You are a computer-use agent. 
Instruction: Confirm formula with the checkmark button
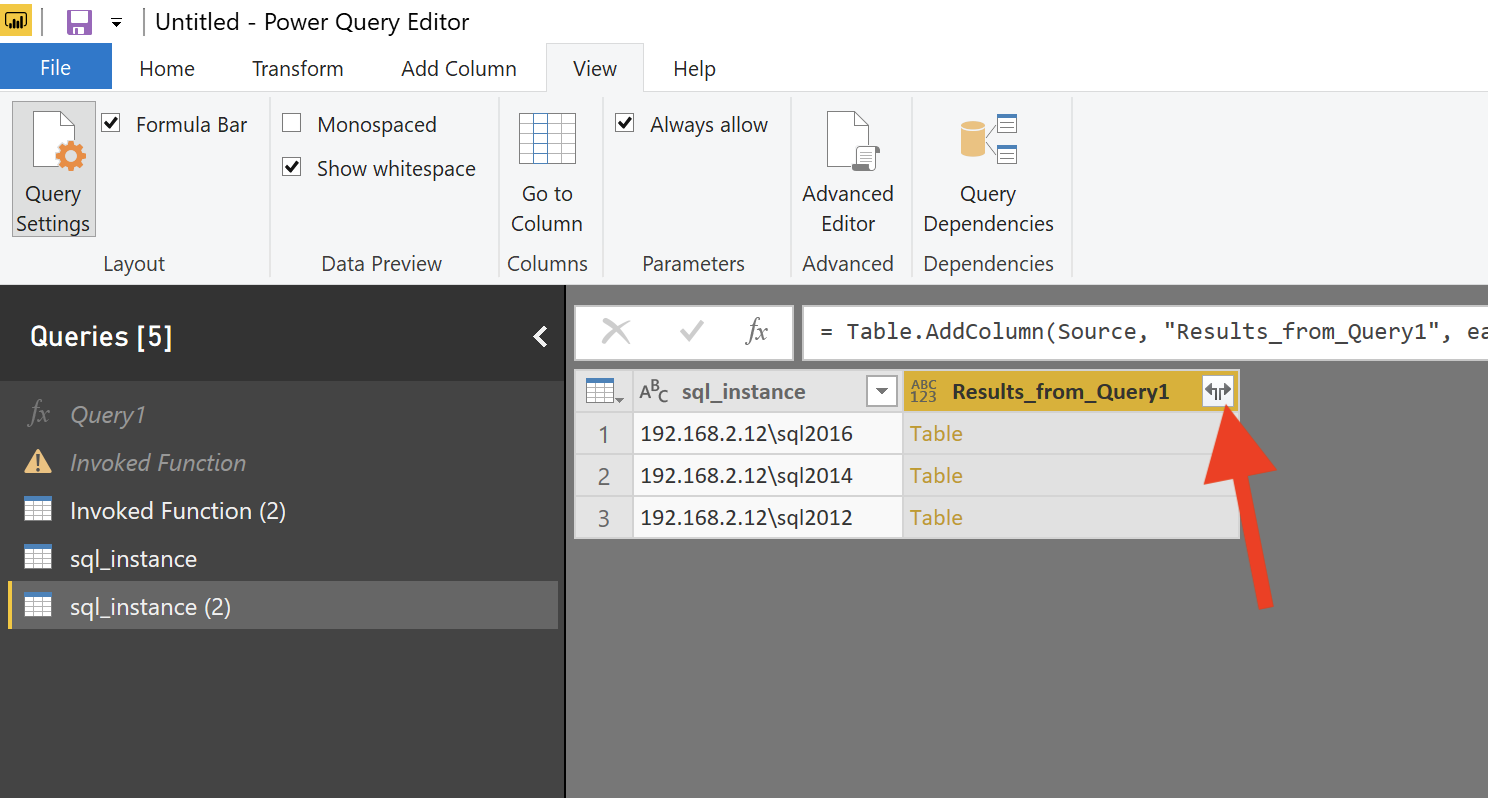click(691, 332)
